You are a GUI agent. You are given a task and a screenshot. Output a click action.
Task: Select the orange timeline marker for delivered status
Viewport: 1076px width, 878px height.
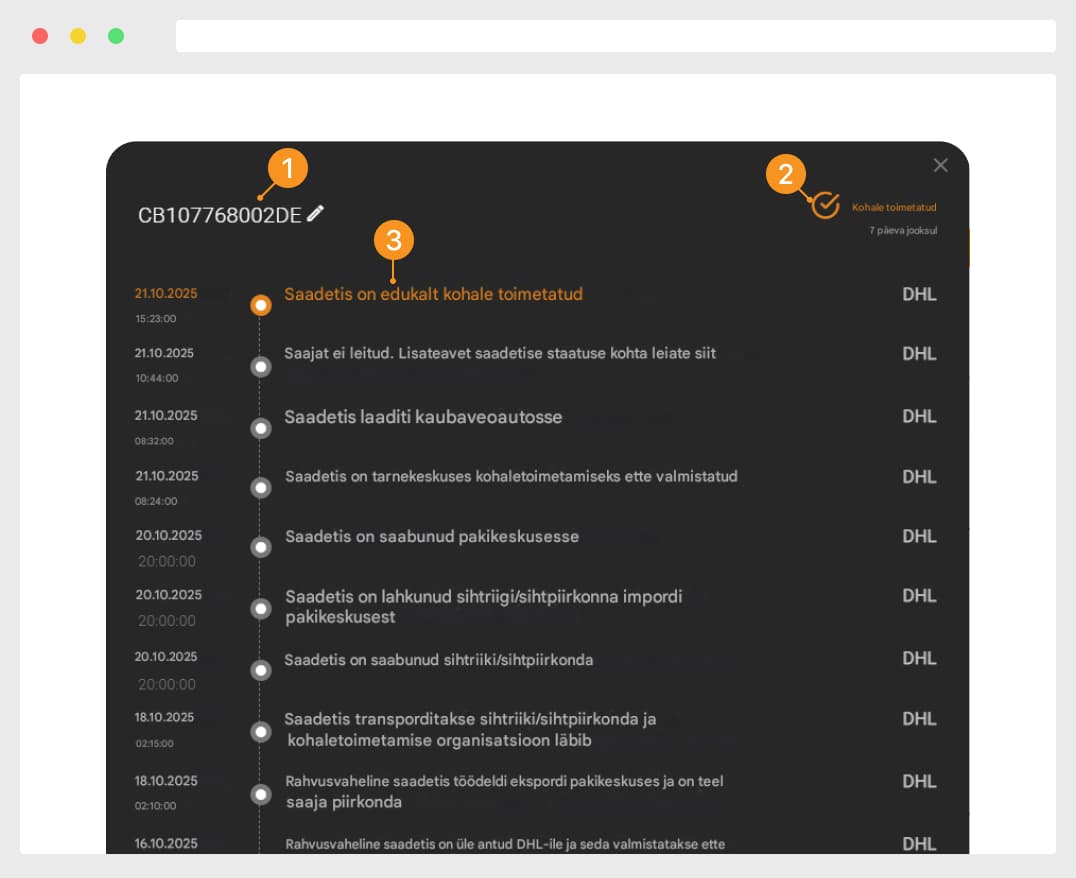click(x=261, y=305)
